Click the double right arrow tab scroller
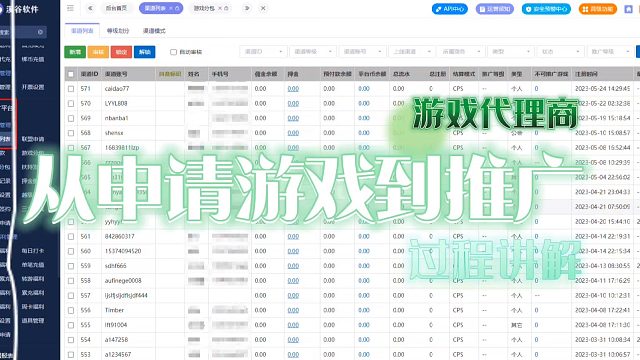This screenshot has height=360, width=640. pyautogui.click(x=247, y=8)
